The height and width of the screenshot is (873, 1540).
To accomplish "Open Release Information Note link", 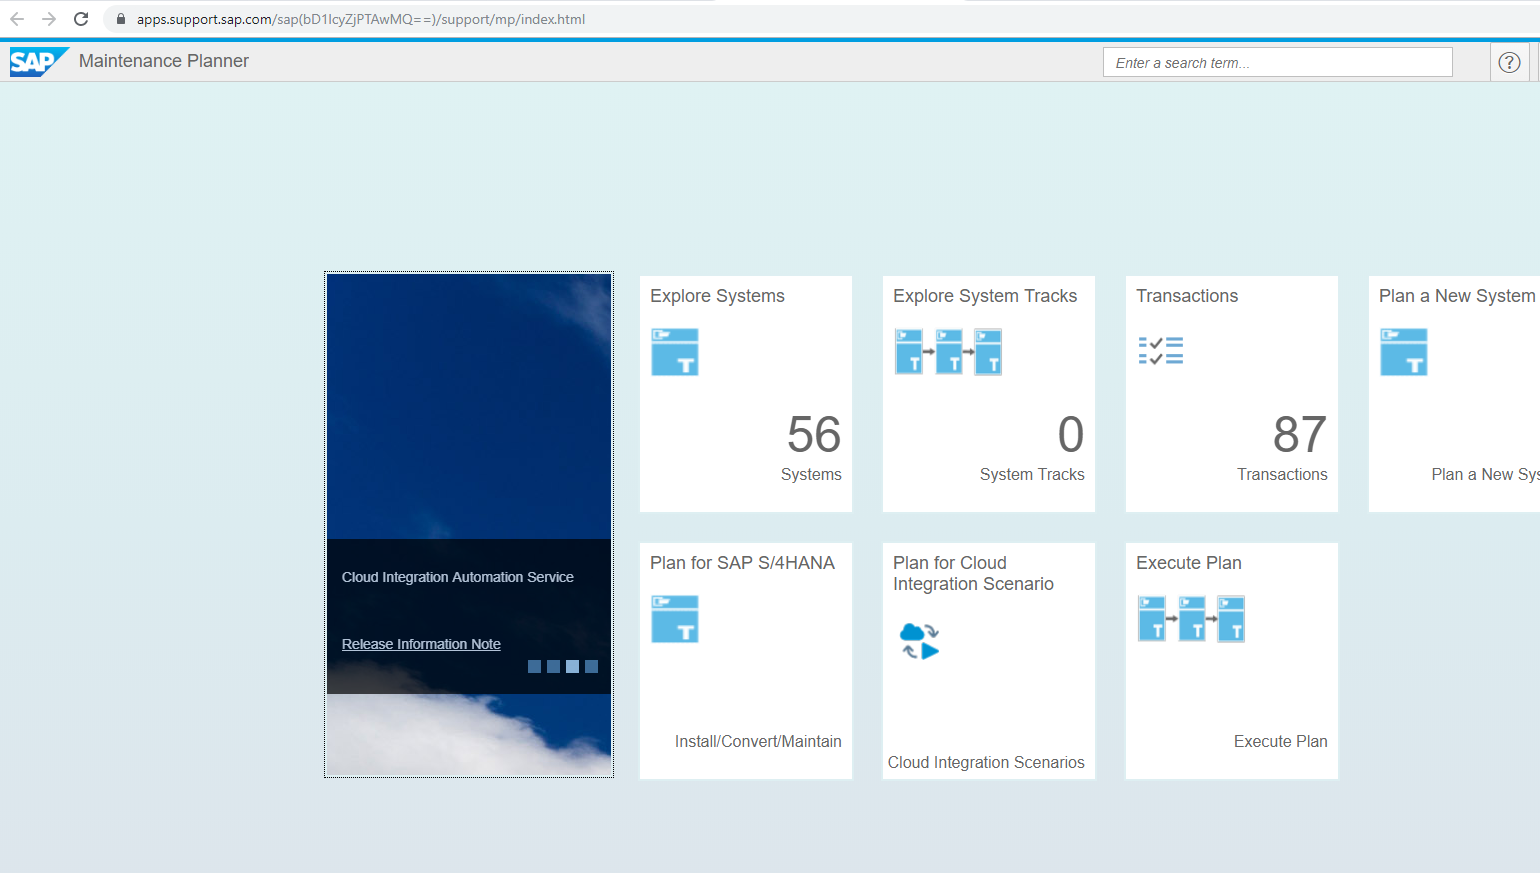I will pos(421,644).
